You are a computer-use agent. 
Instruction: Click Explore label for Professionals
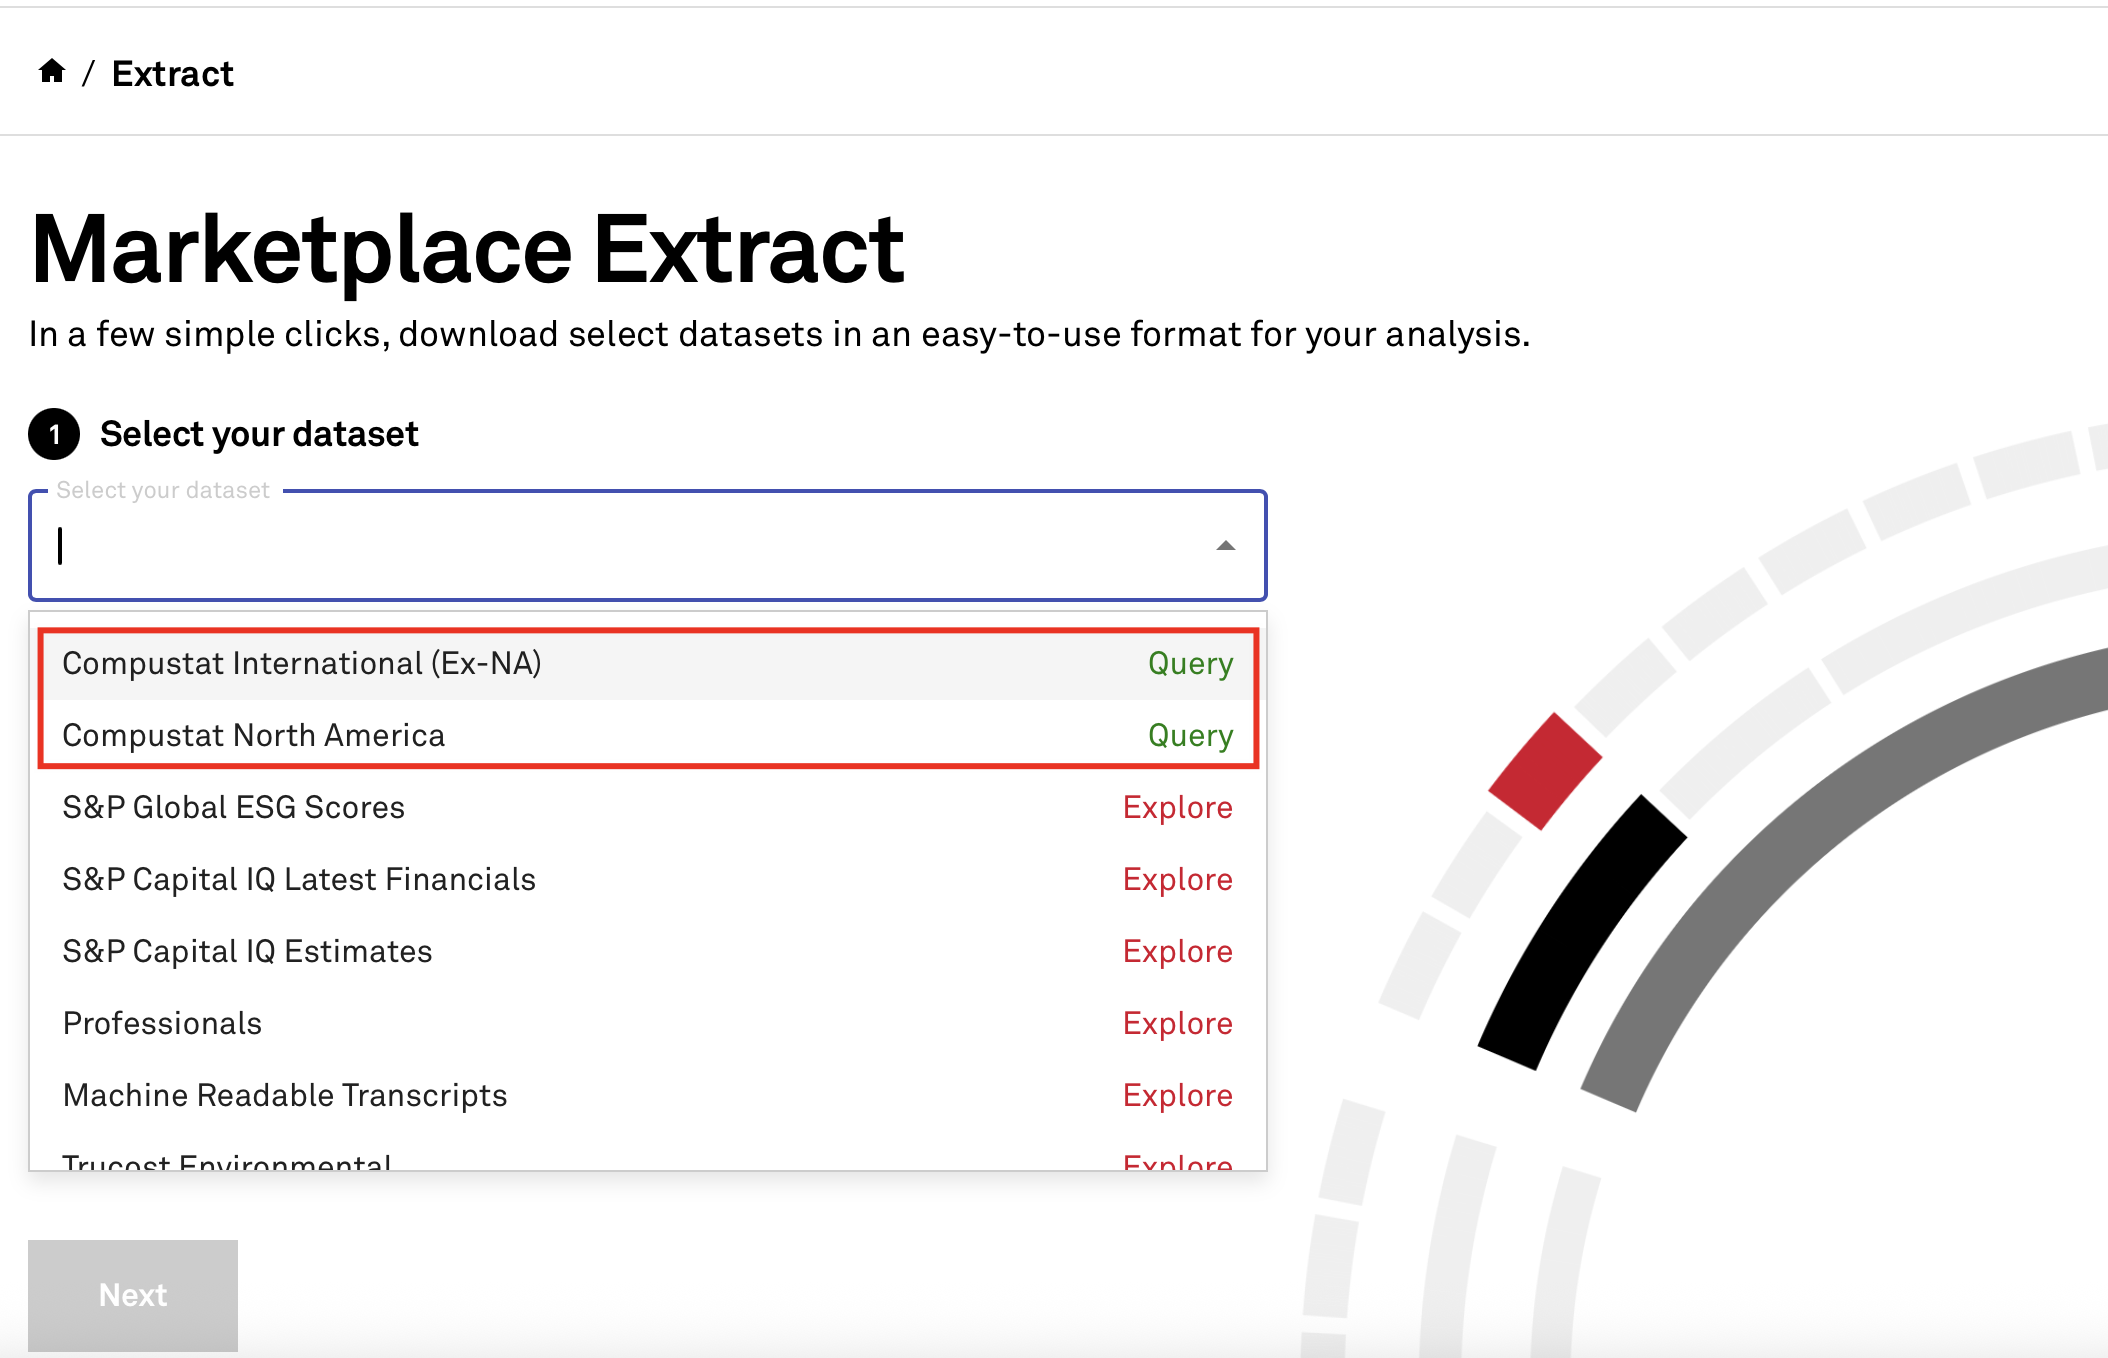[x=1178, y=1024]
